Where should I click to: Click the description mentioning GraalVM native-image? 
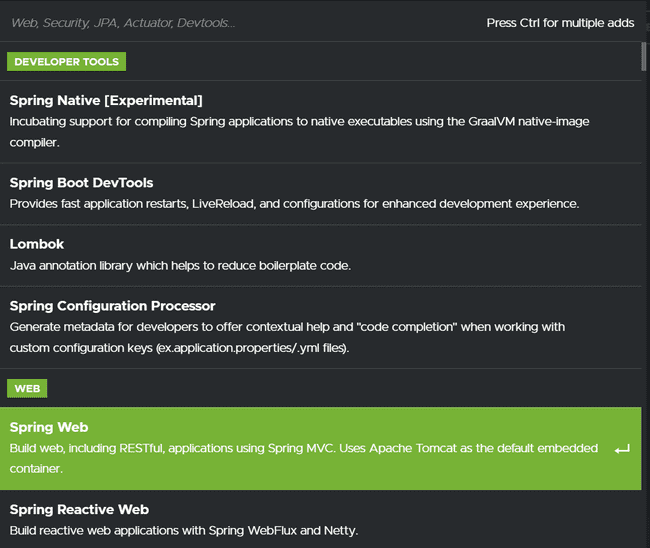click(x=299, y=132)
